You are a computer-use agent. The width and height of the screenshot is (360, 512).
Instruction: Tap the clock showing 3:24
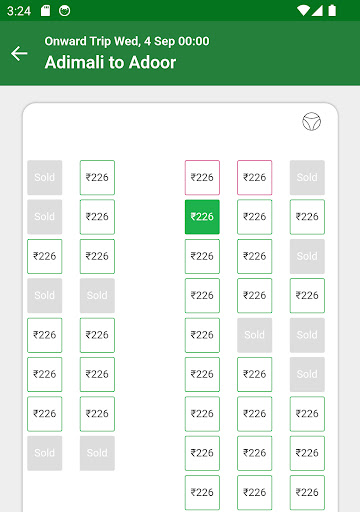19,11
